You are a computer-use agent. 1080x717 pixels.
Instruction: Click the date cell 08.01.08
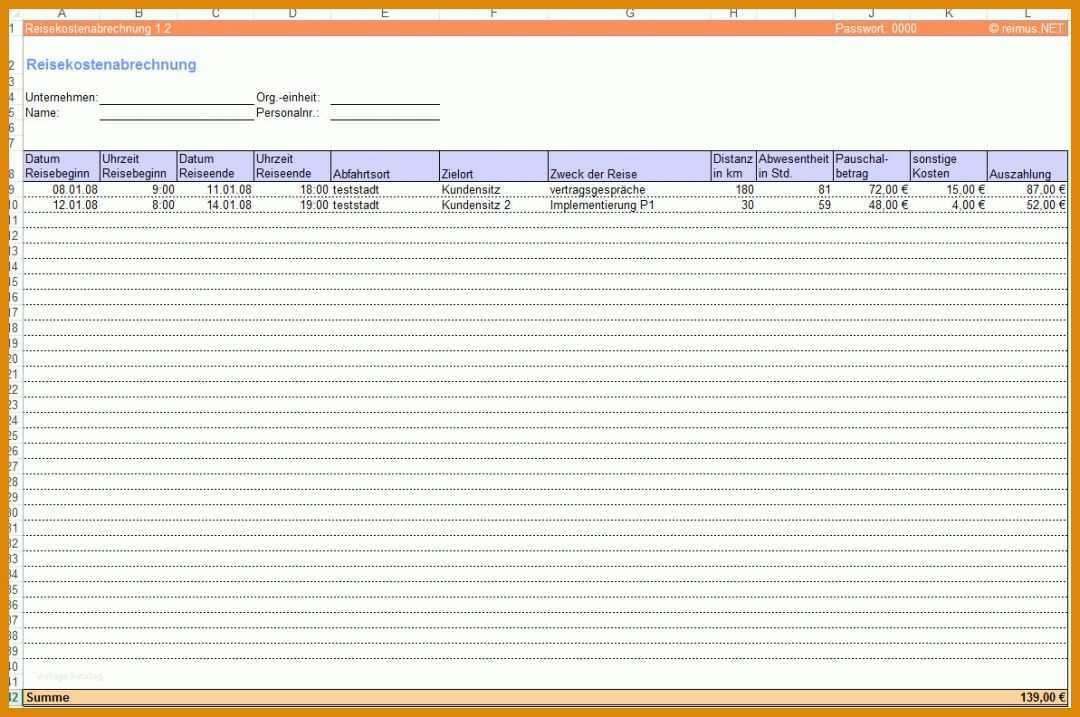click(61, 189)
